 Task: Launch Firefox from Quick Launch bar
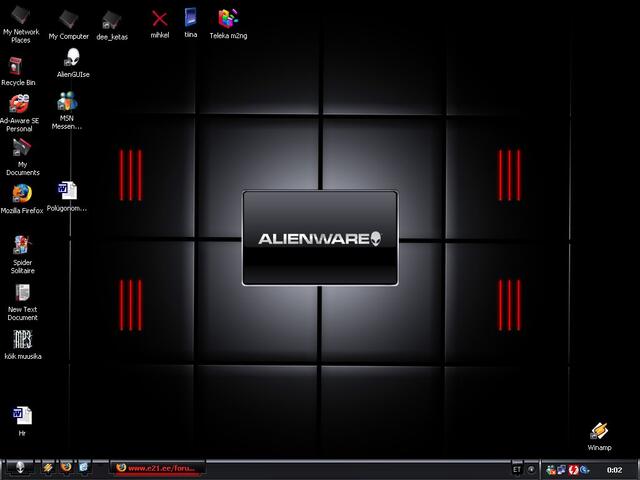66,467
